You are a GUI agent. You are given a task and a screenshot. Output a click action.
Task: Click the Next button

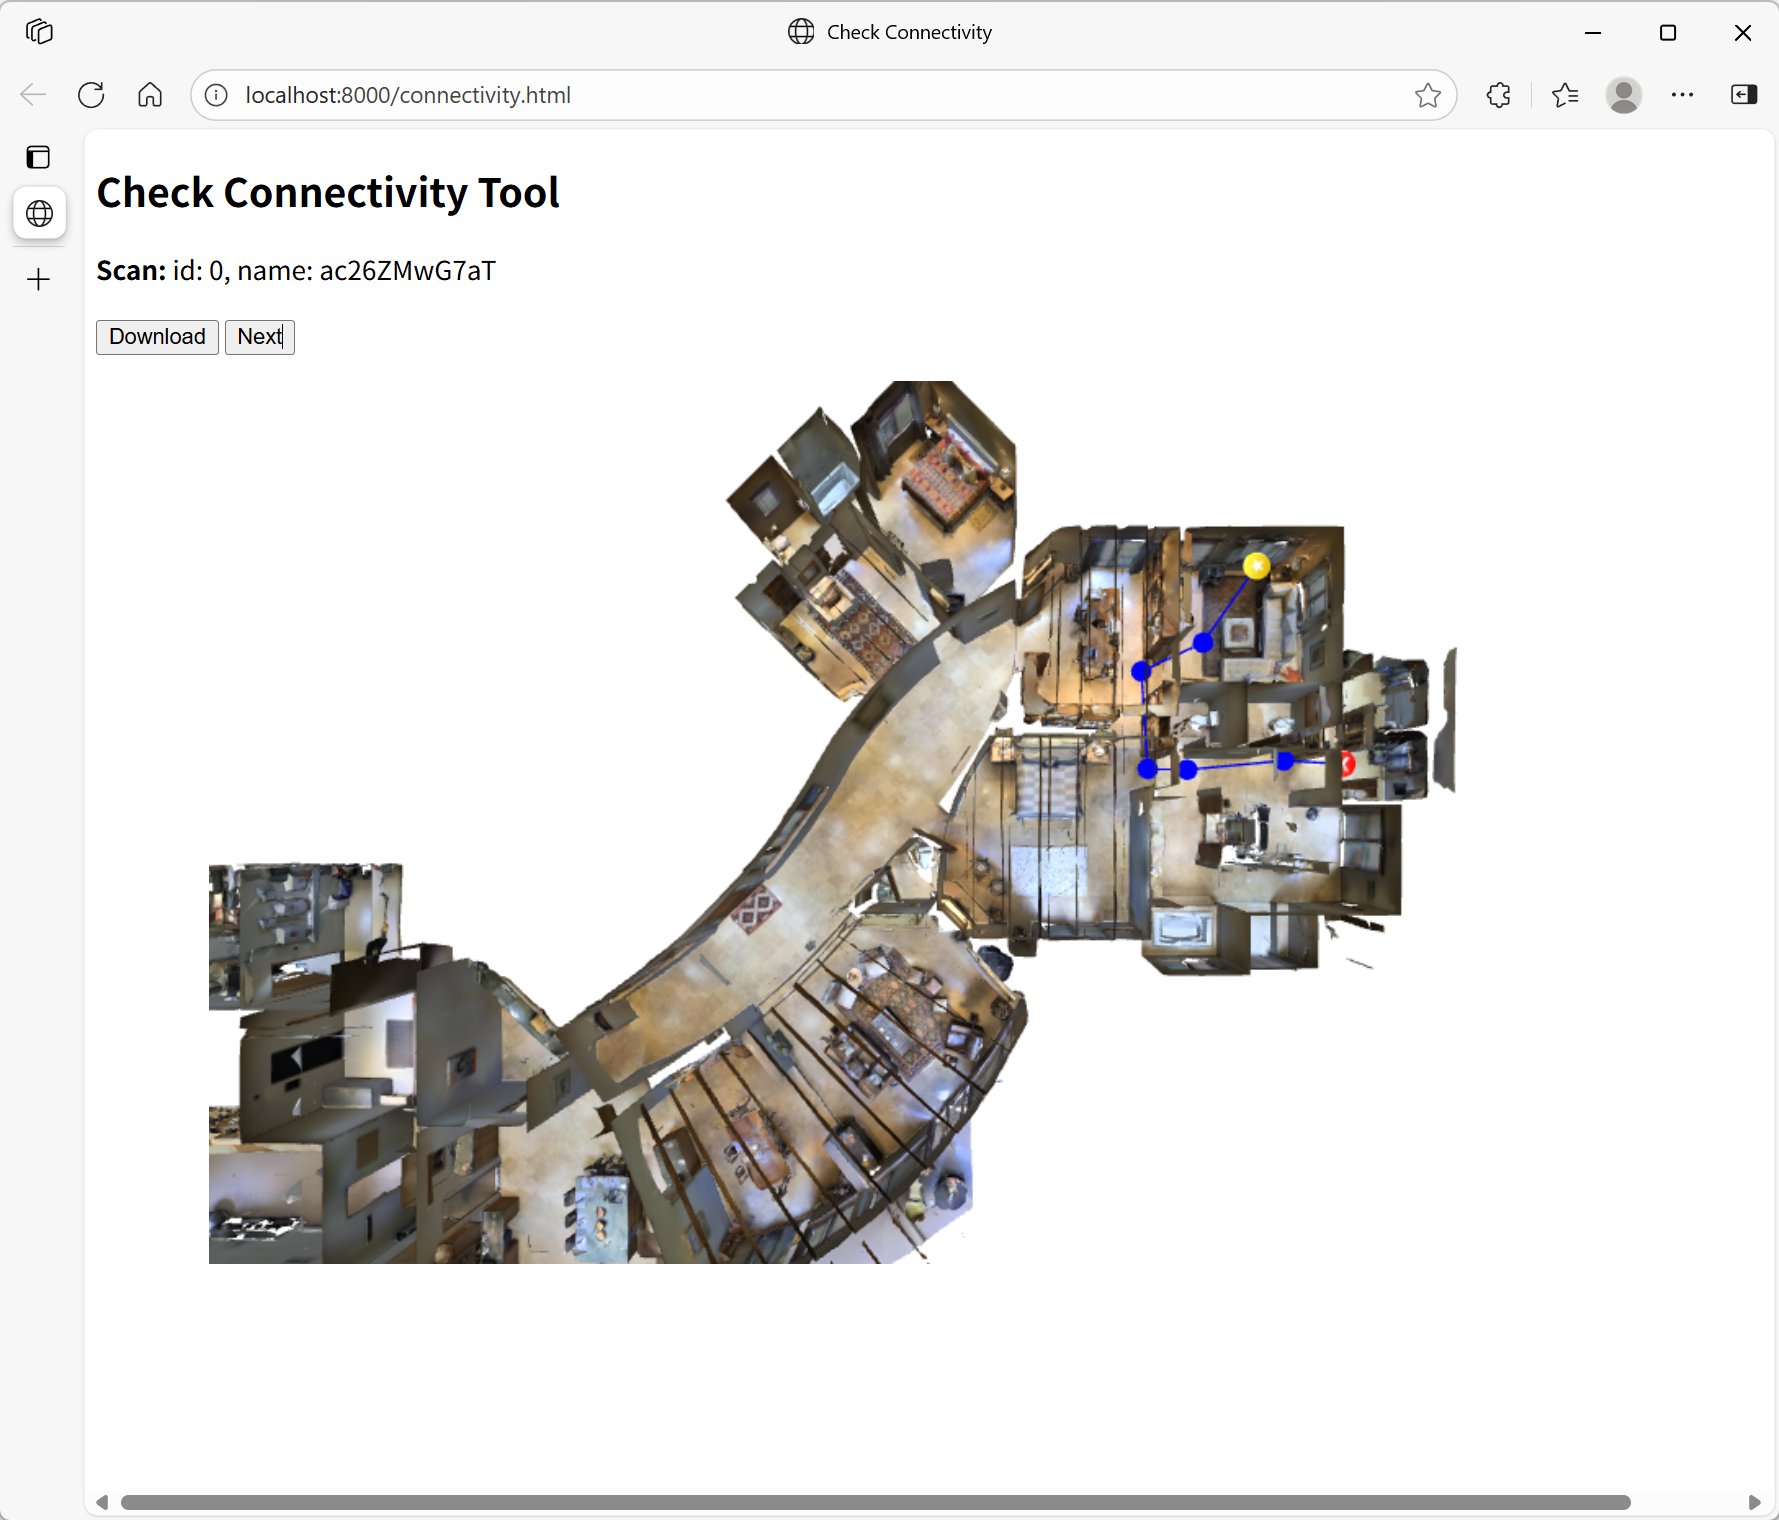pos(260,337)
